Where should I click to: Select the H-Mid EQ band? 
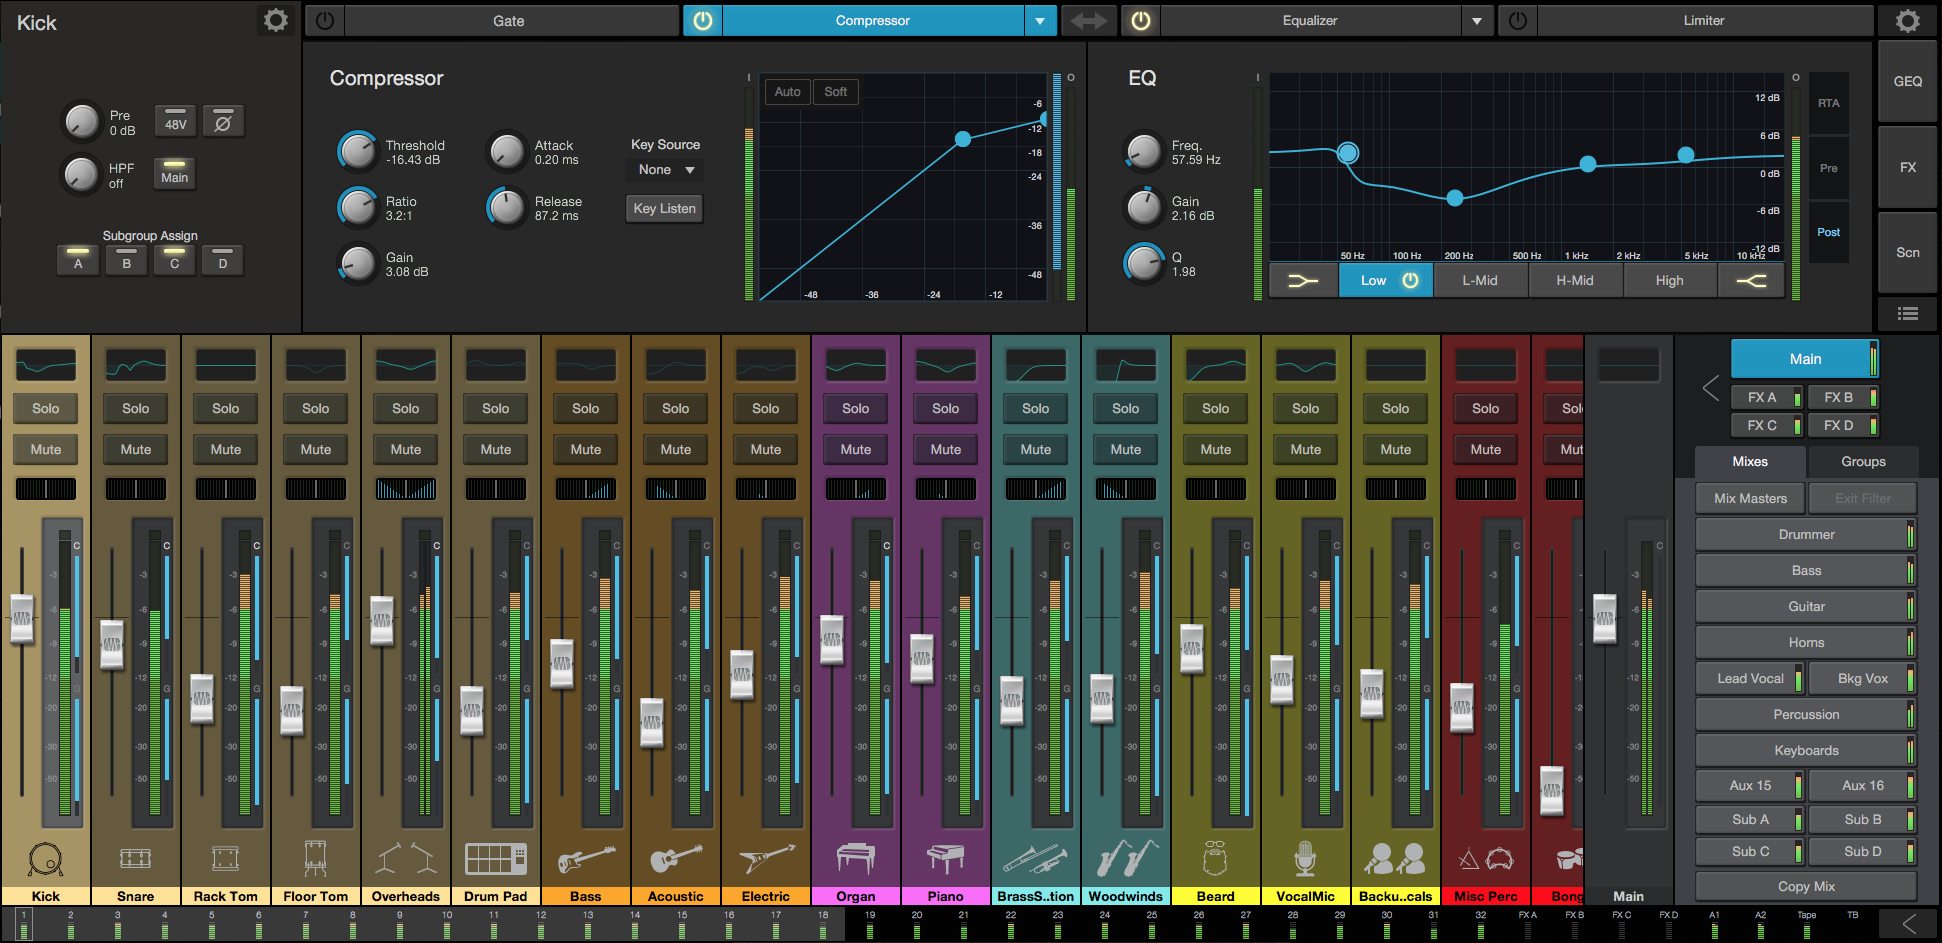tap(1575, 281)
